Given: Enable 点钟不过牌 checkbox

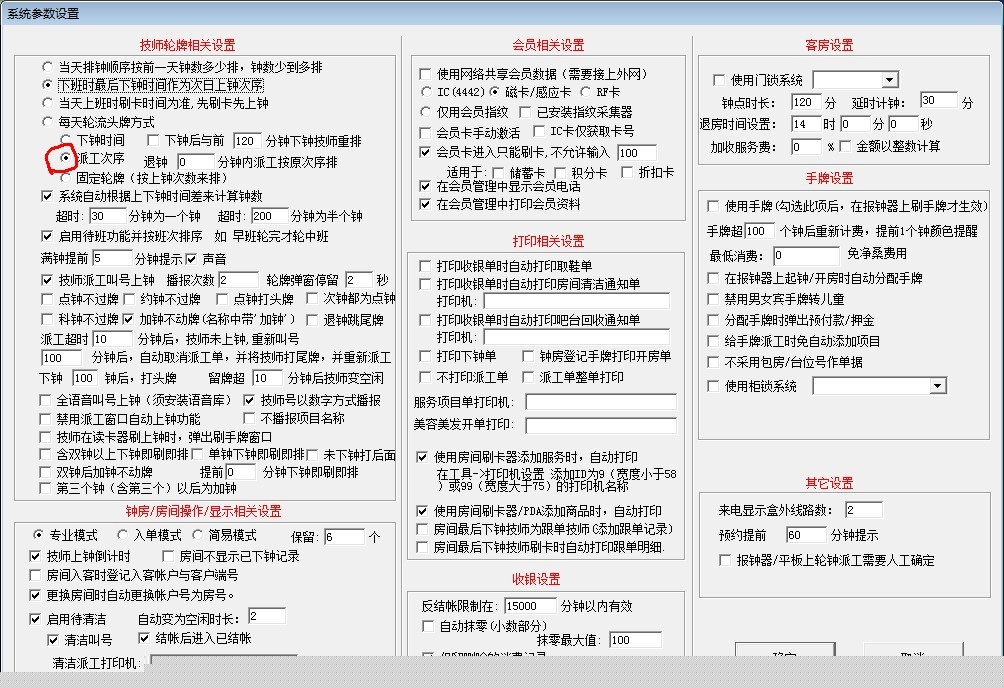Looking at the screenshot, I should [x=47, y=299].
